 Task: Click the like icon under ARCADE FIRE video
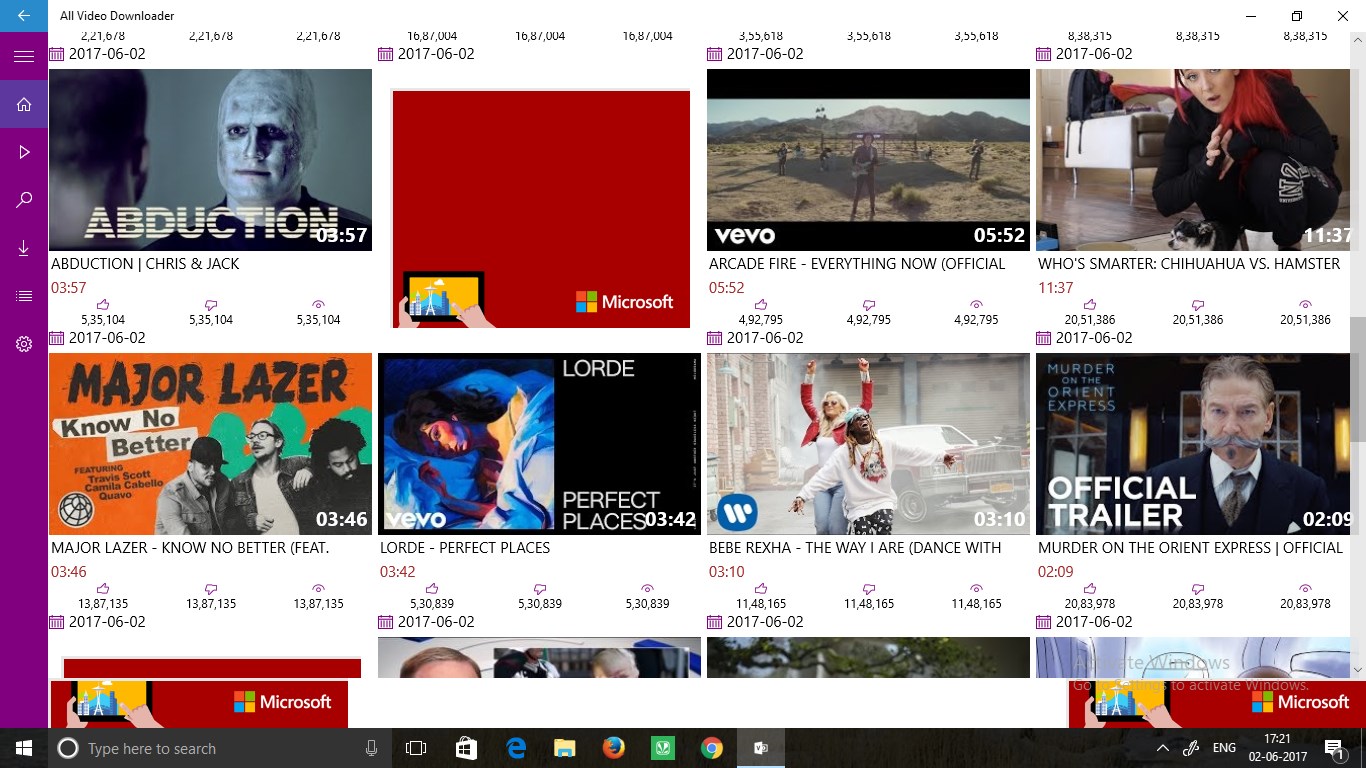761,305
